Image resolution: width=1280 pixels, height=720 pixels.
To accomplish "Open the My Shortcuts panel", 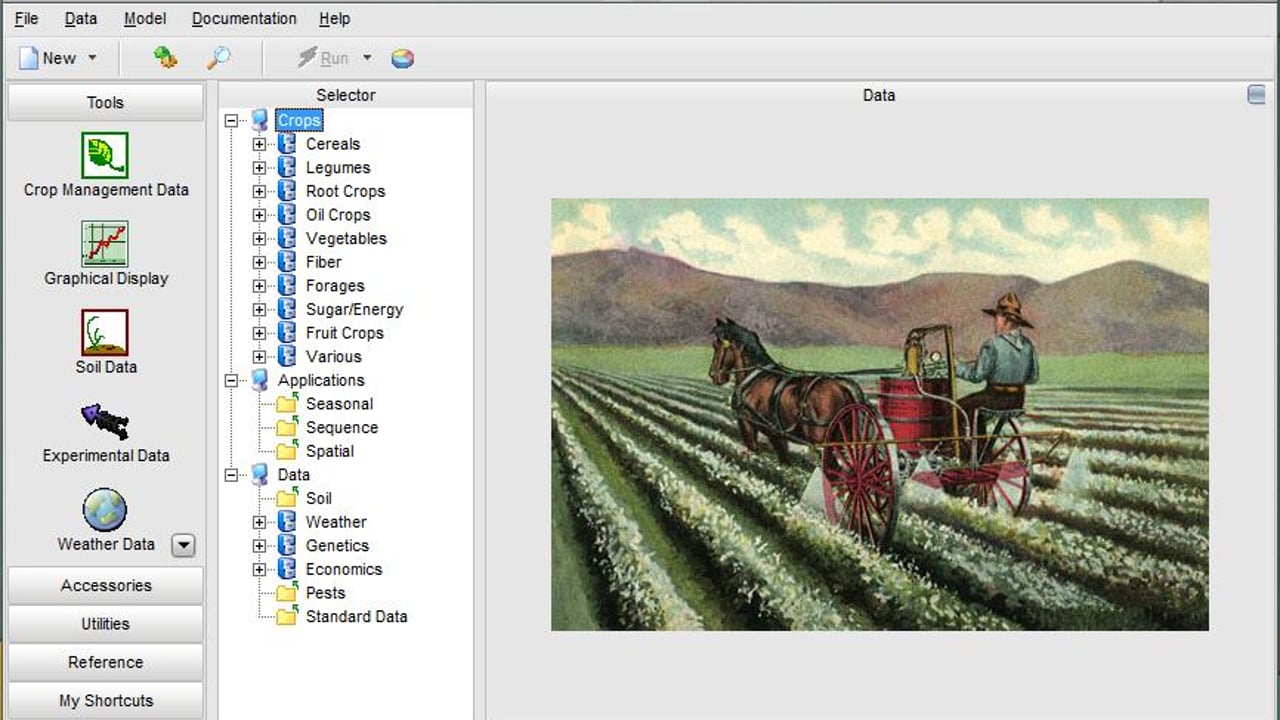I will click(x=105, y=701).
